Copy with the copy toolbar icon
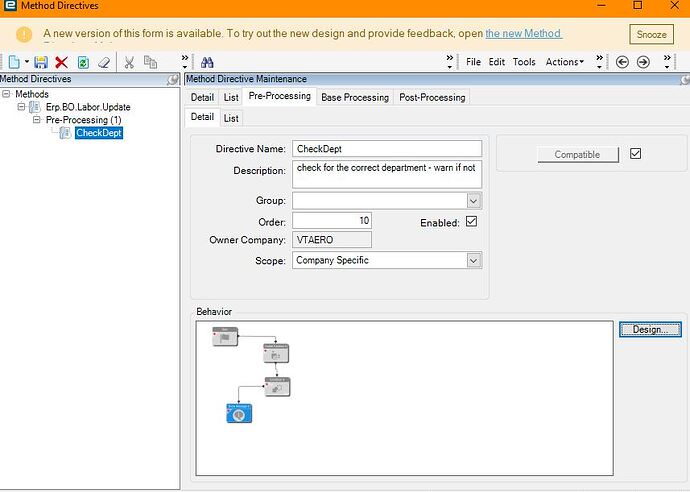690x492 pixels. (150, 62)
